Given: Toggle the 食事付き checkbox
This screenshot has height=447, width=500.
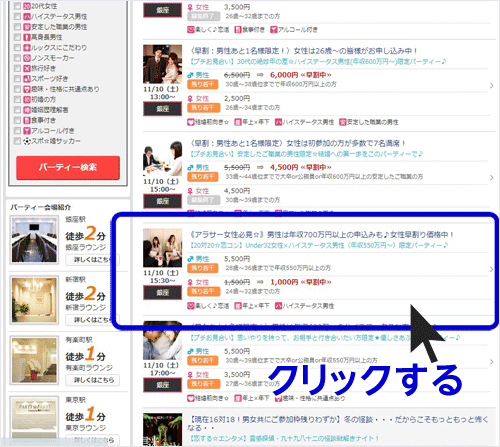Looking at the screenshot, I should coord(17,120).
